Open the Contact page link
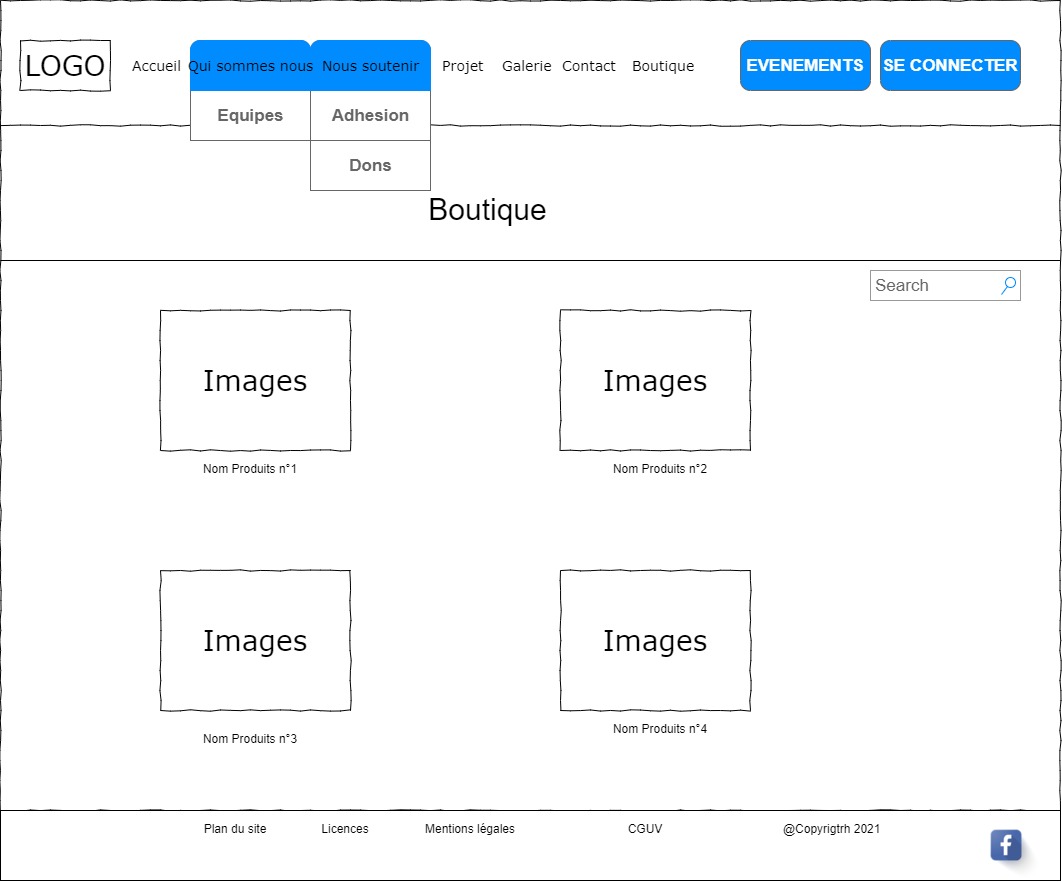Image resolution: width=1062 pixels, height=882 pixels. 588,66
